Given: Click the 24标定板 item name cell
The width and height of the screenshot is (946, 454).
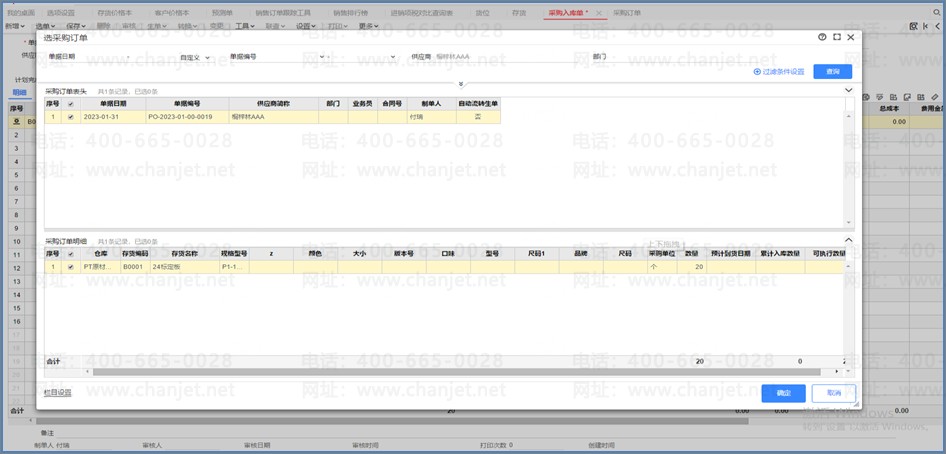Looking at the screenshot, I should click(185, 267).
